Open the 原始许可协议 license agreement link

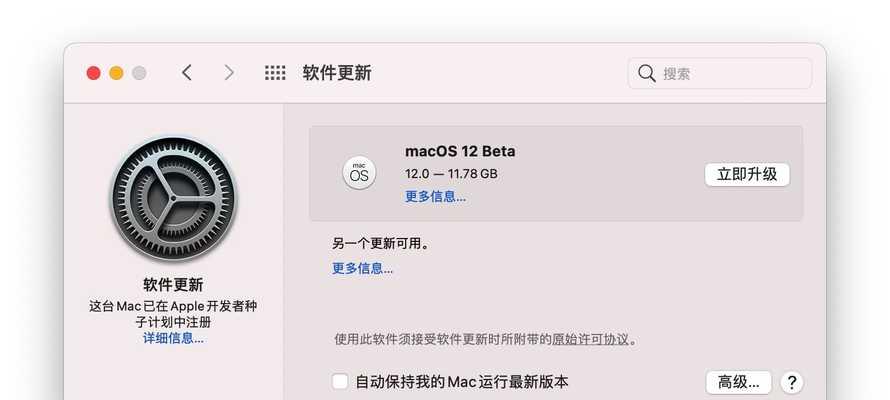[x=590, y=339]
